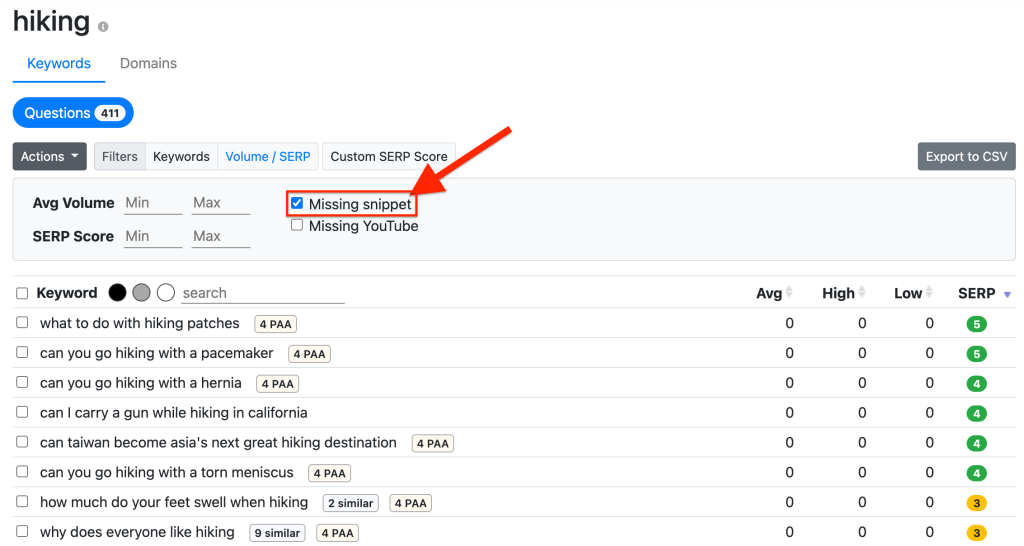Open 4 PAA badge on torn meniscus row

click(330, 474)
